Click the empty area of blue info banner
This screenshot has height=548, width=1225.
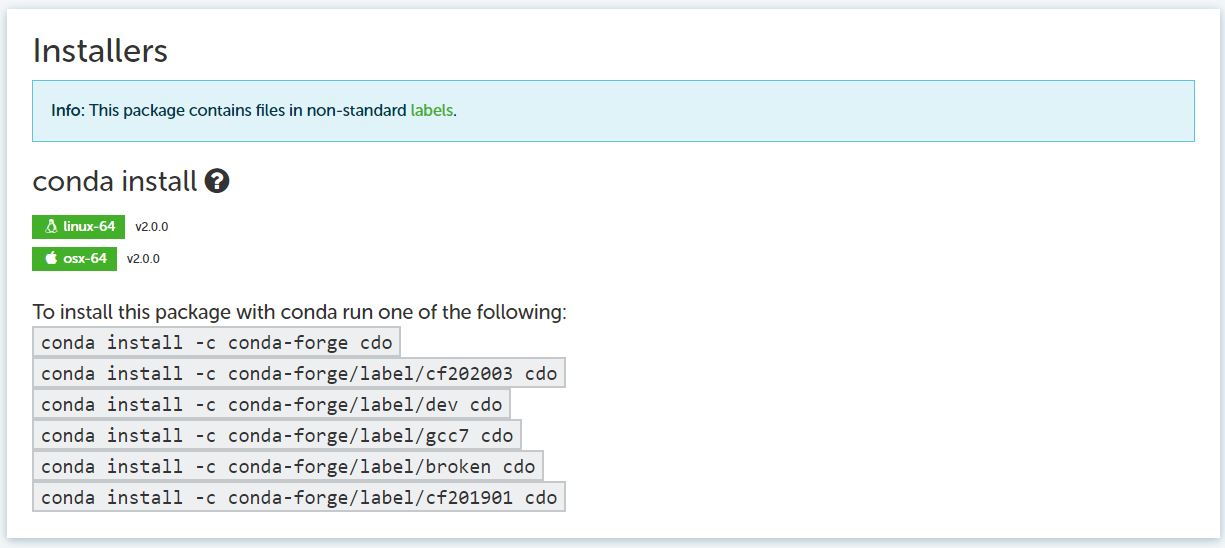click(820, 111)
